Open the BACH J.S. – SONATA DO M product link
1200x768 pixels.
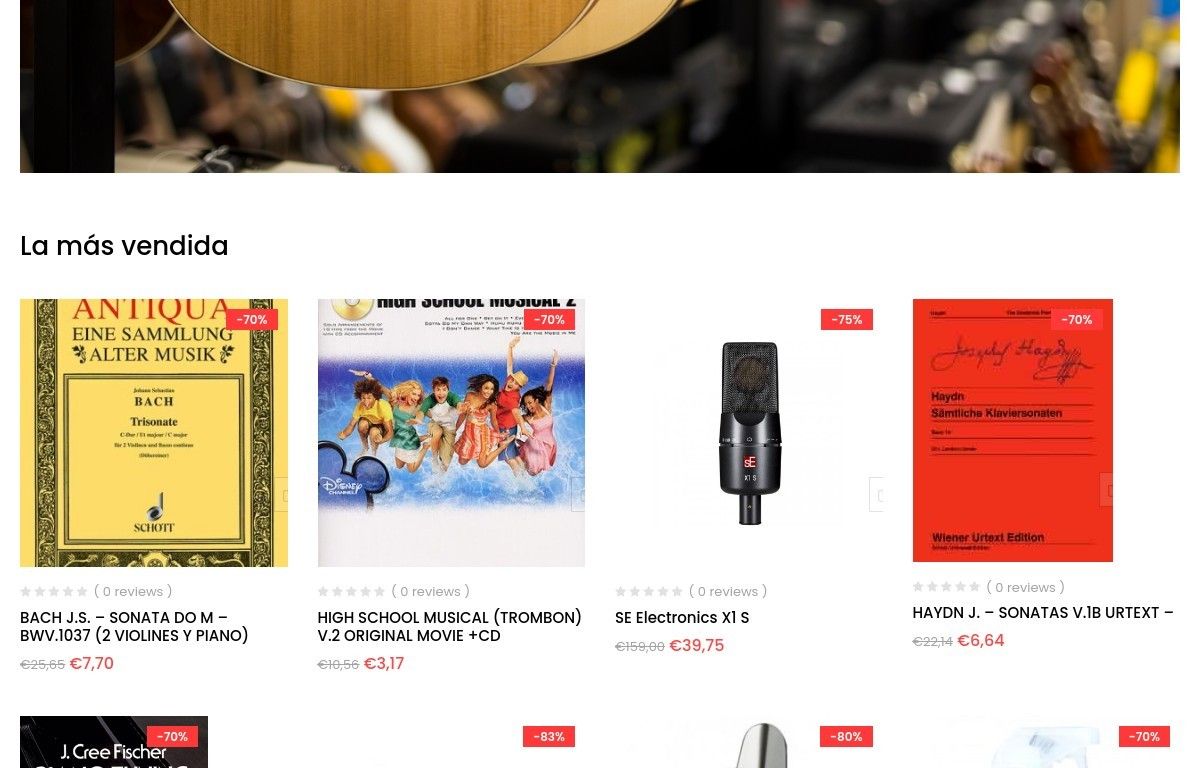coord(134,627)
